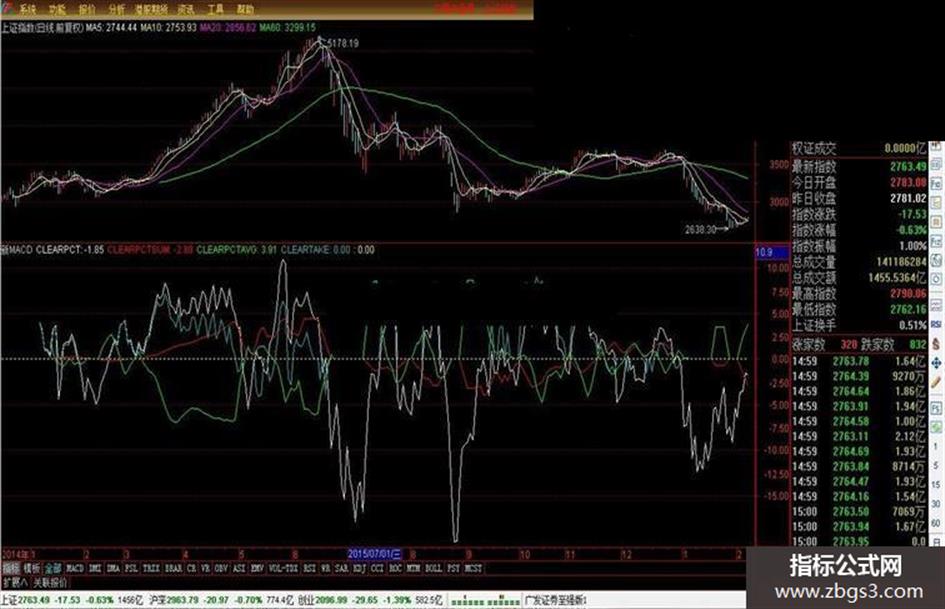This screenshot has width=945, height=609.
Task: Click the 涨家数 value 320
Action: [x=849, y=344]
